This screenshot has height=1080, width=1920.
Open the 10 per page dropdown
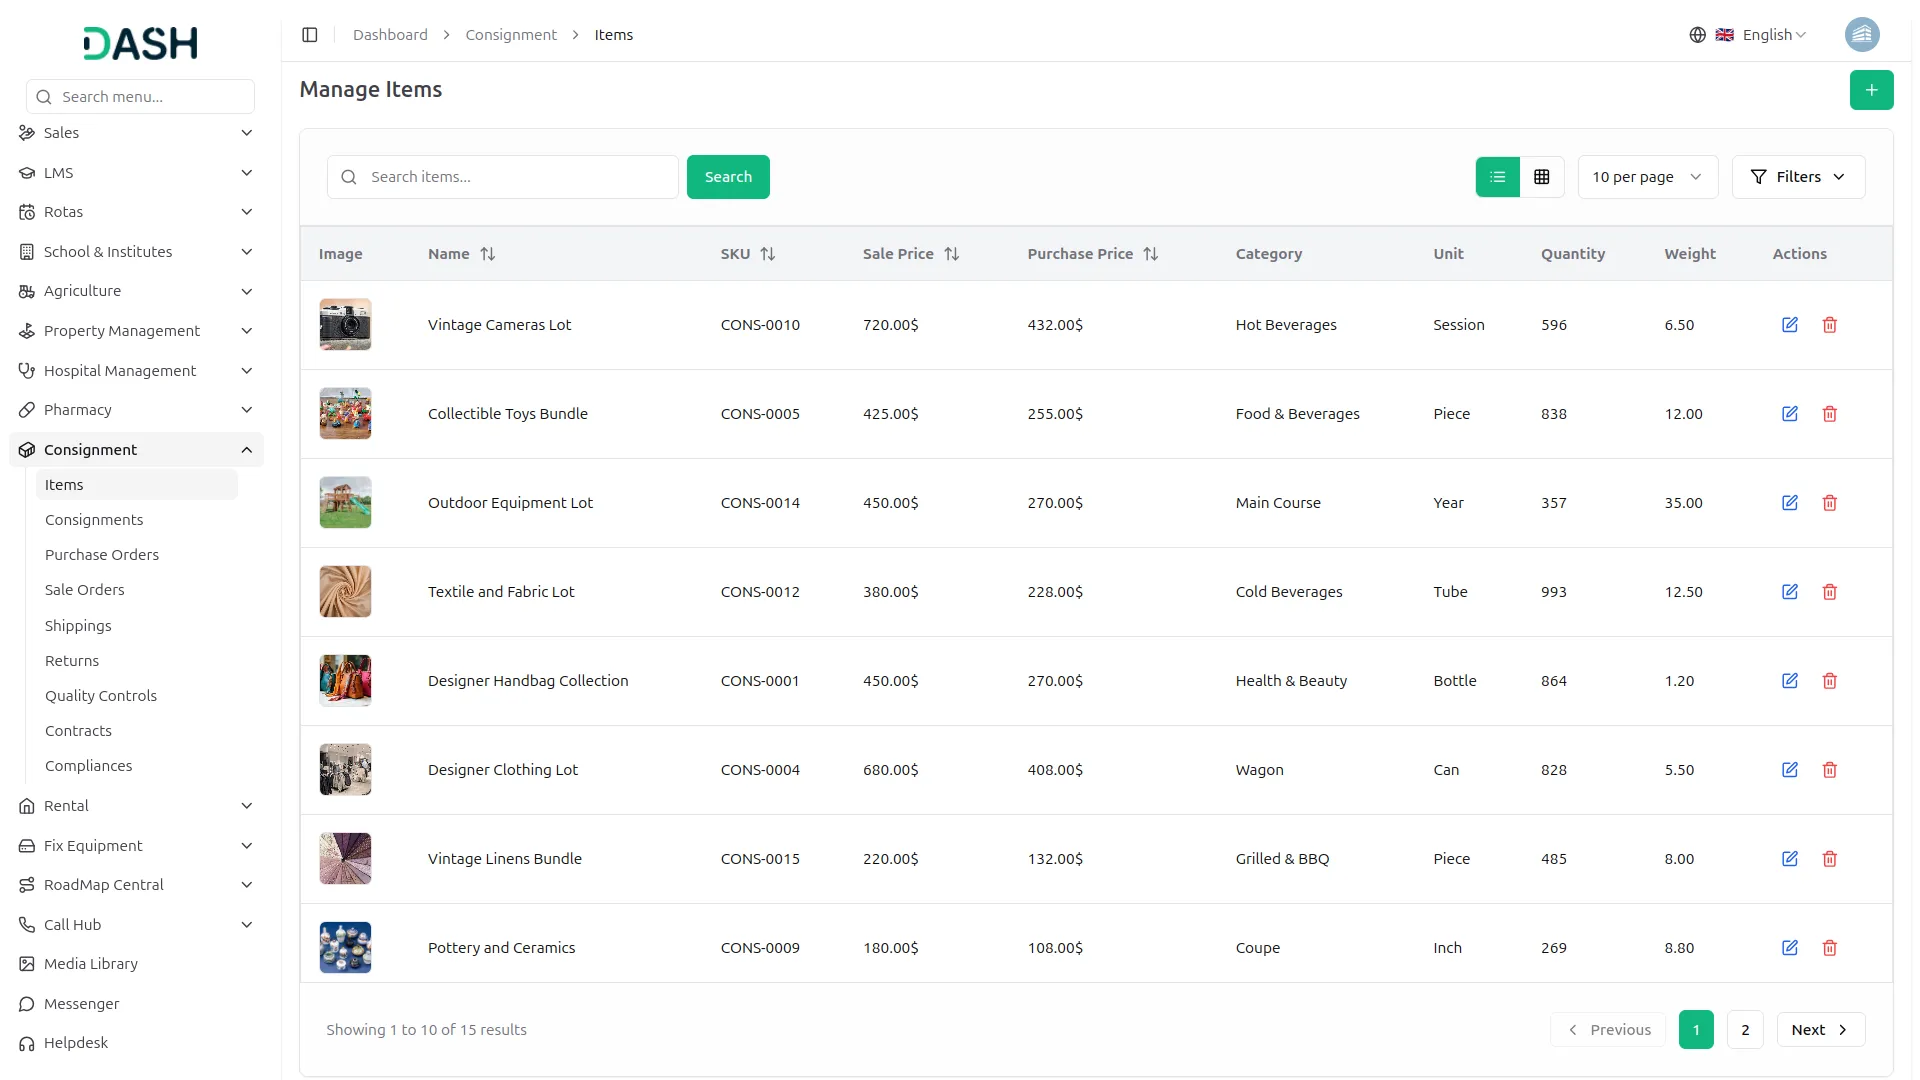pos(1646,177)
